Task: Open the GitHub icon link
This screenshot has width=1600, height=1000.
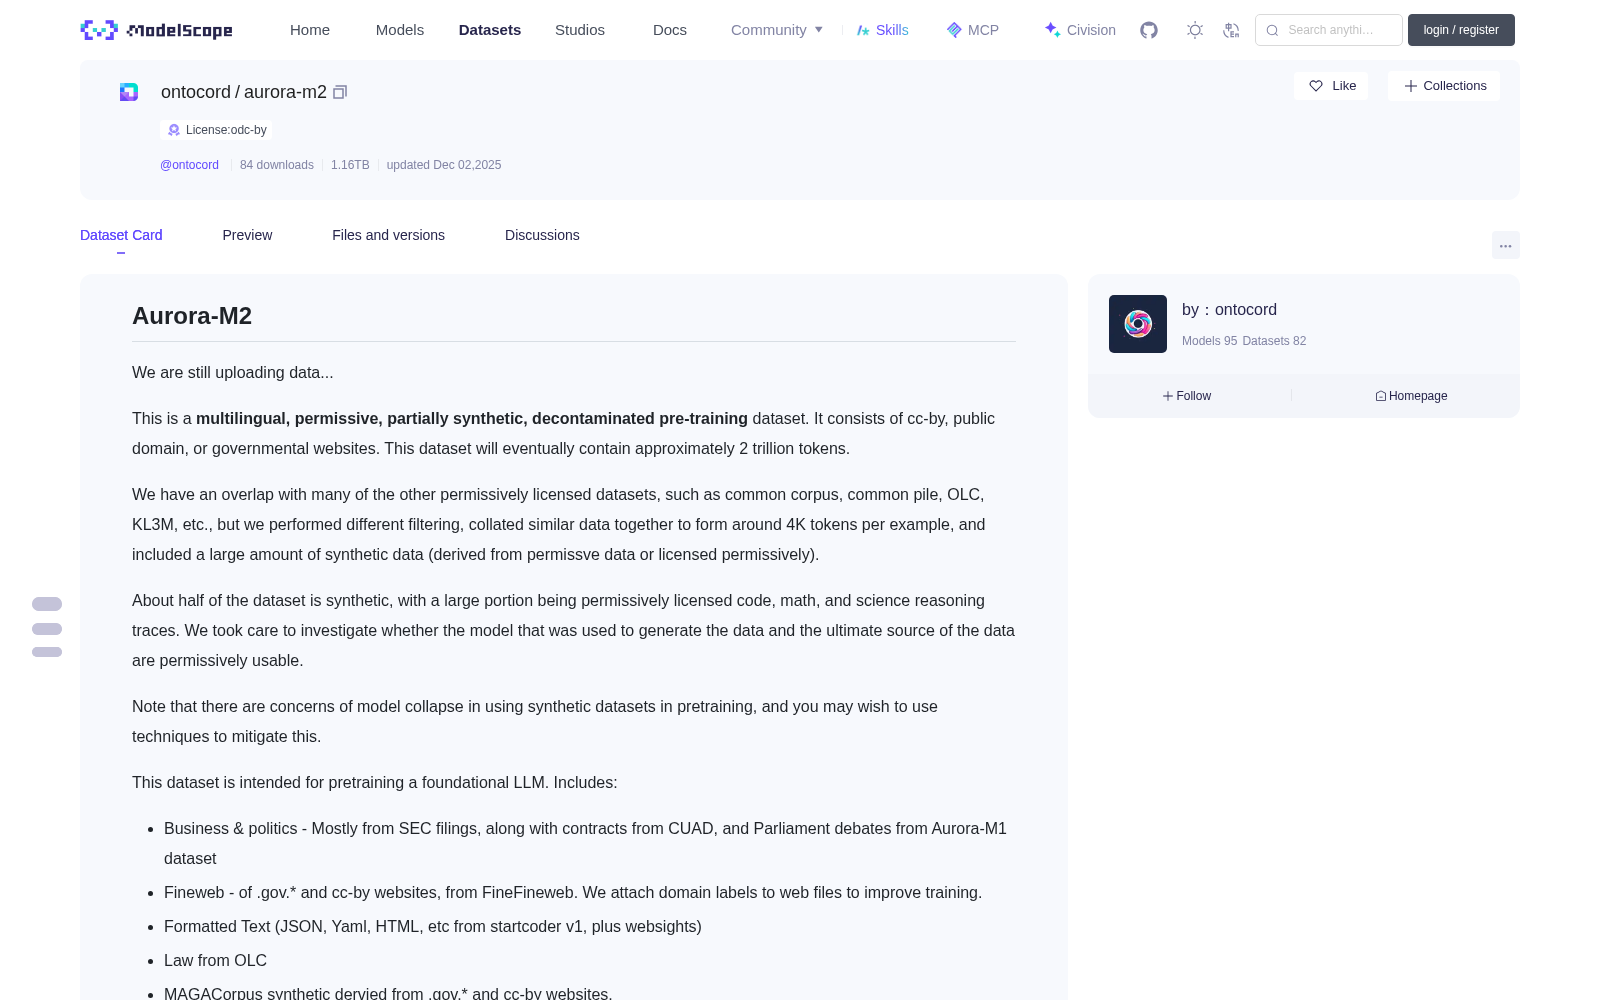Action: click(1149, 30)
